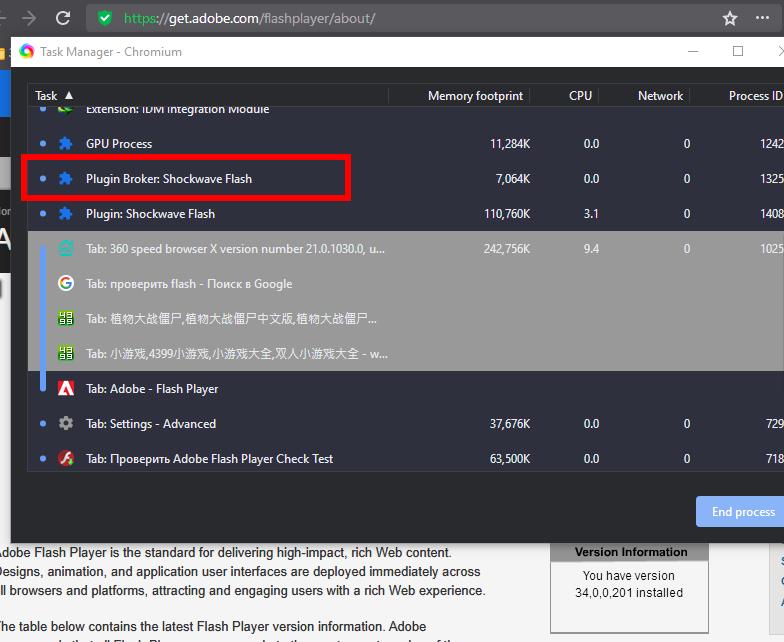
Task: Click the 3.1 CPU value
Action: [x=591, y=214]
